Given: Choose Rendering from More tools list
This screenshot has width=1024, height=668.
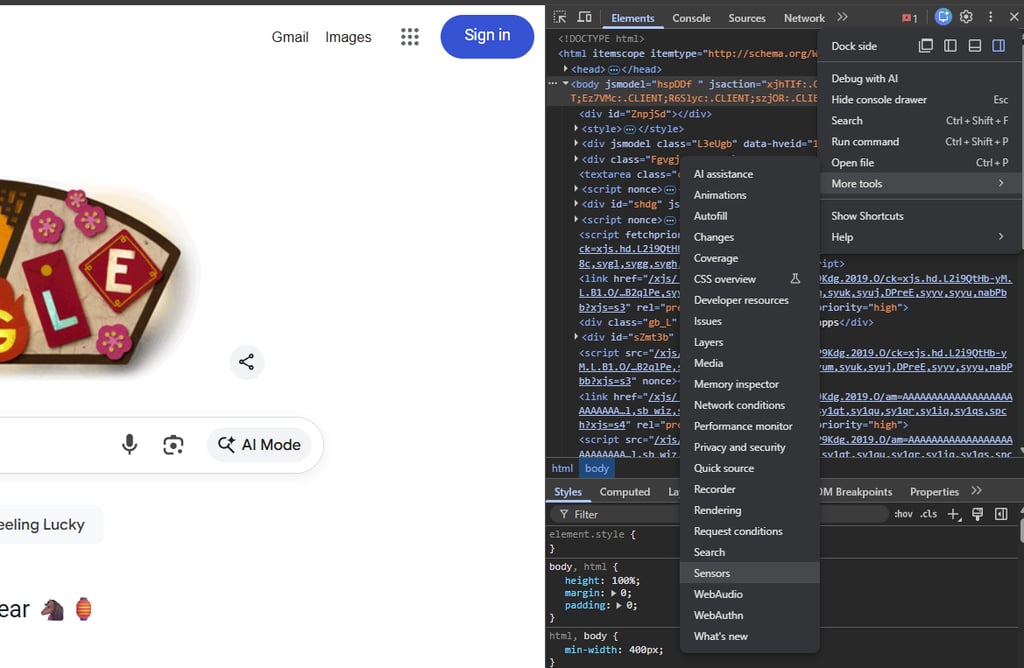Looking at the screenshot, I should click(749, 510).
